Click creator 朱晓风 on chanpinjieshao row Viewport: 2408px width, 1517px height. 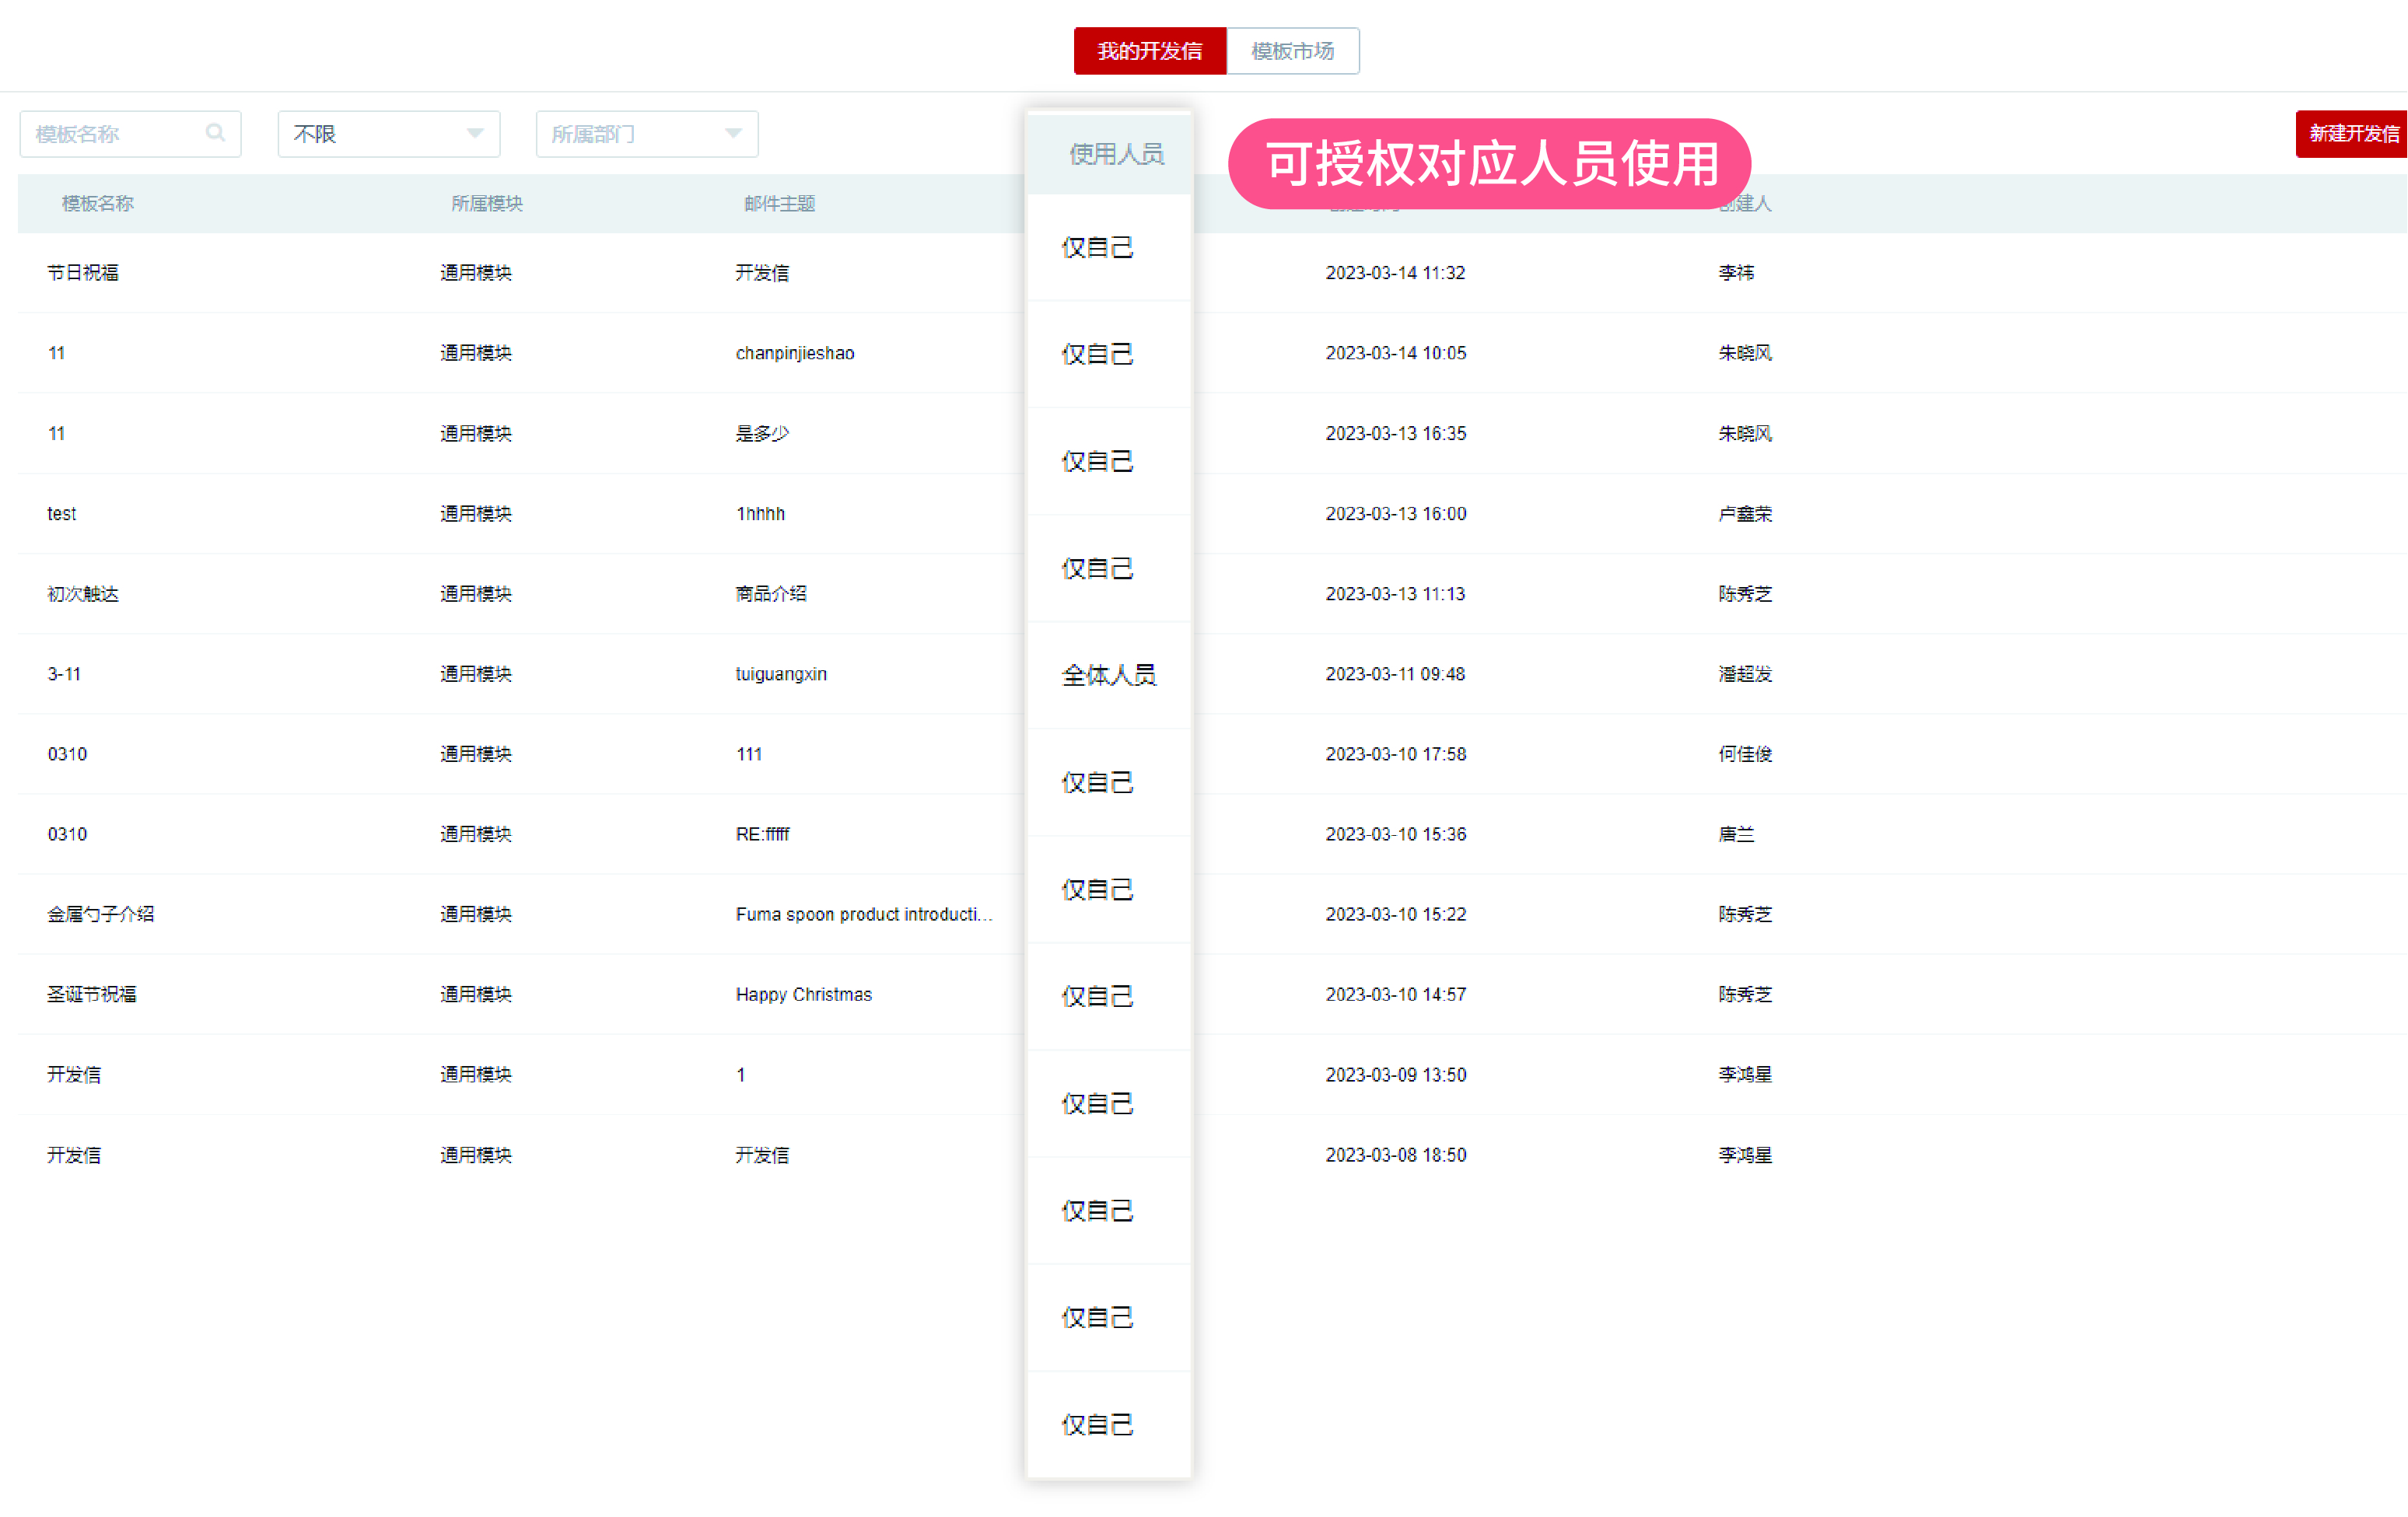coord(1745,352)
